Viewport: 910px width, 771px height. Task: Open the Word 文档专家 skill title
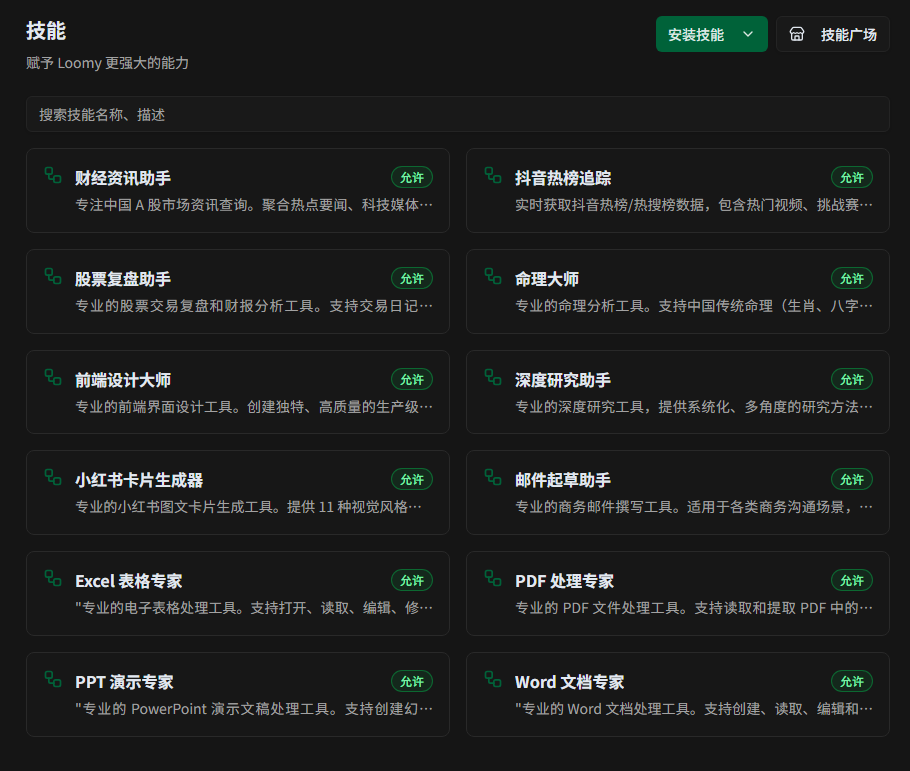tap(569, 682)
